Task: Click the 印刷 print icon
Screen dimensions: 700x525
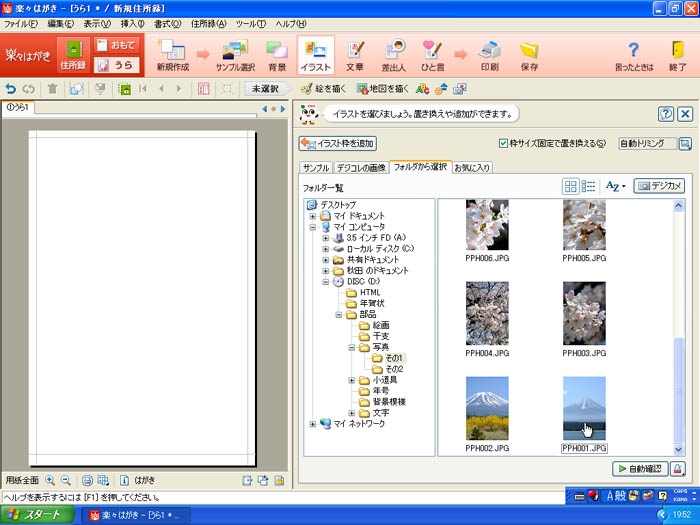Action: 489,54
